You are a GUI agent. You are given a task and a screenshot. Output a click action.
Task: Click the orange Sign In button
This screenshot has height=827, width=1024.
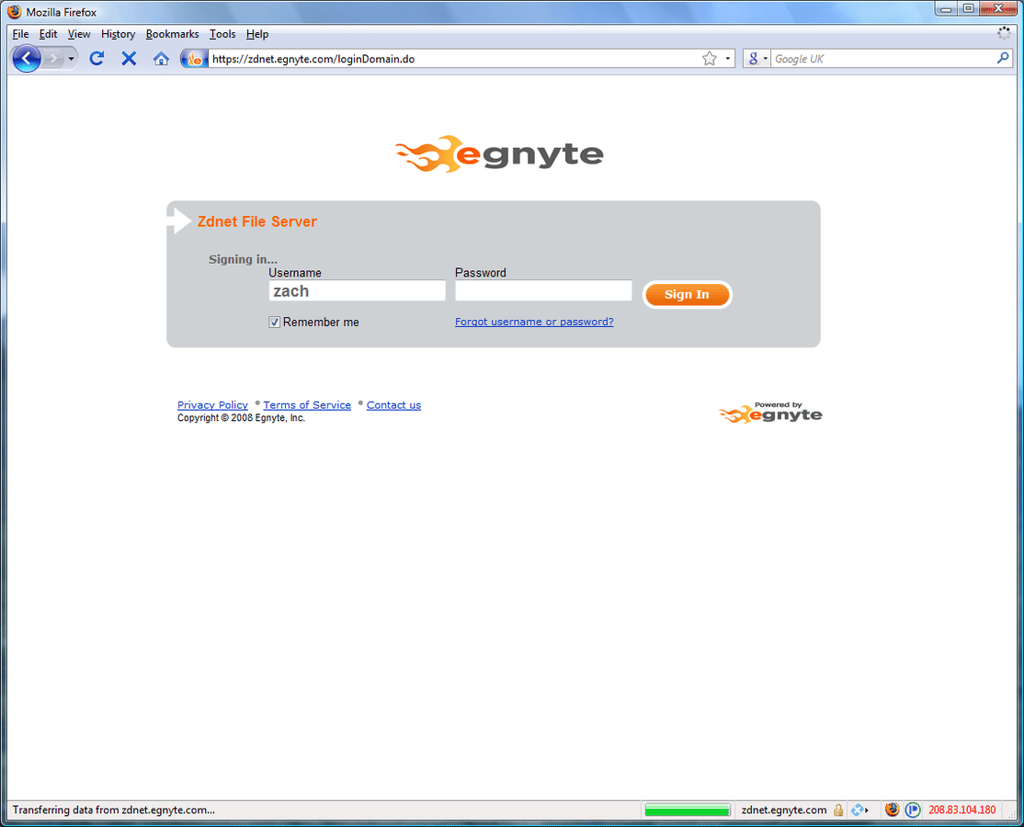click(x=686, y=295)
